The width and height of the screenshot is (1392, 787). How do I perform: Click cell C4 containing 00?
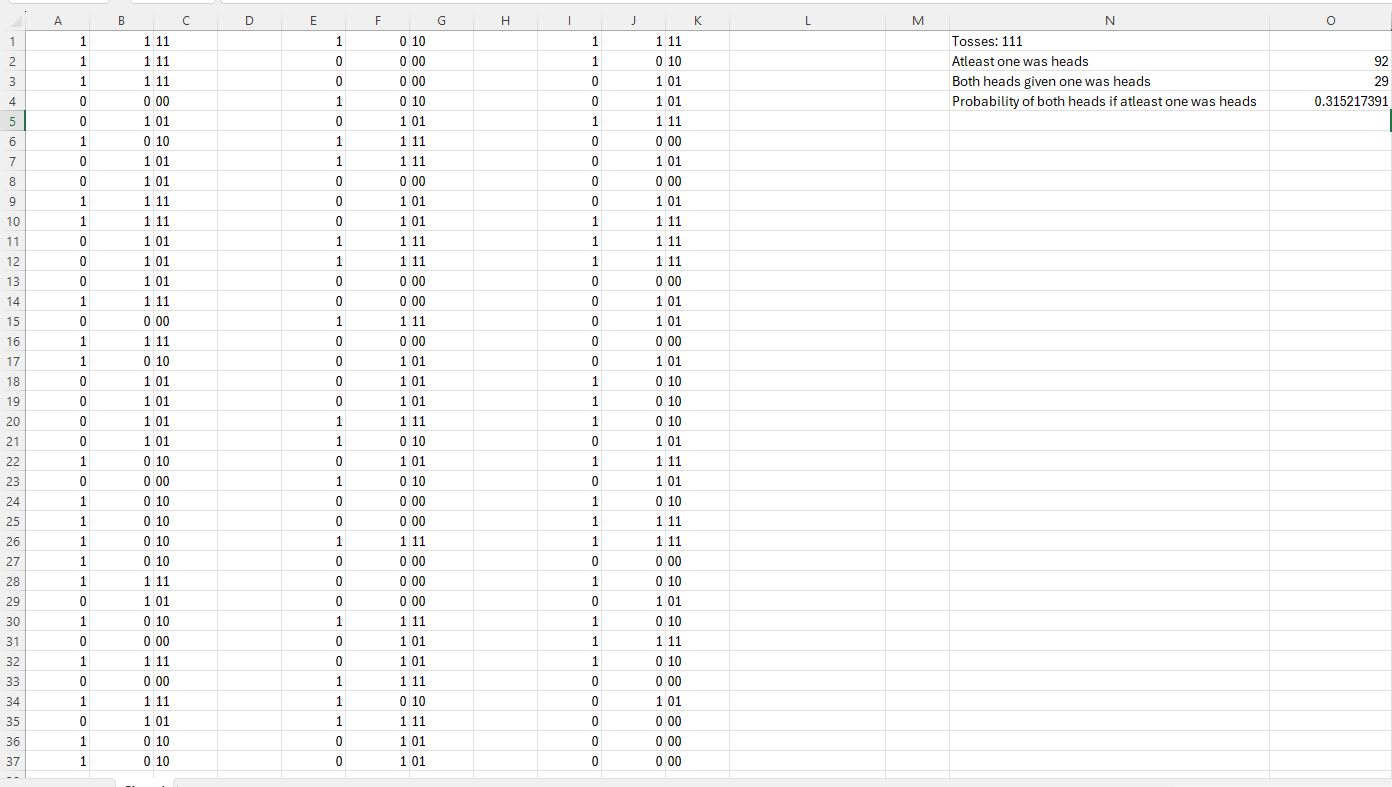point(185,101)
